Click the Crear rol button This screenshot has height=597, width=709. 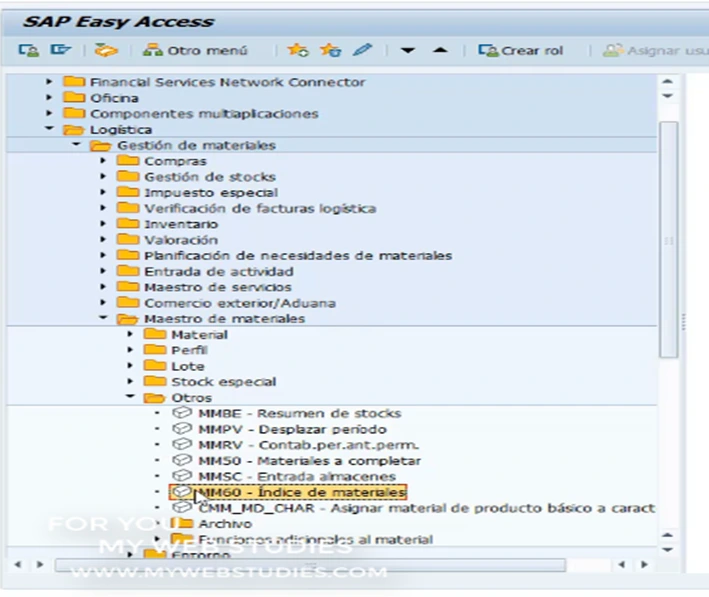[520, 50]
